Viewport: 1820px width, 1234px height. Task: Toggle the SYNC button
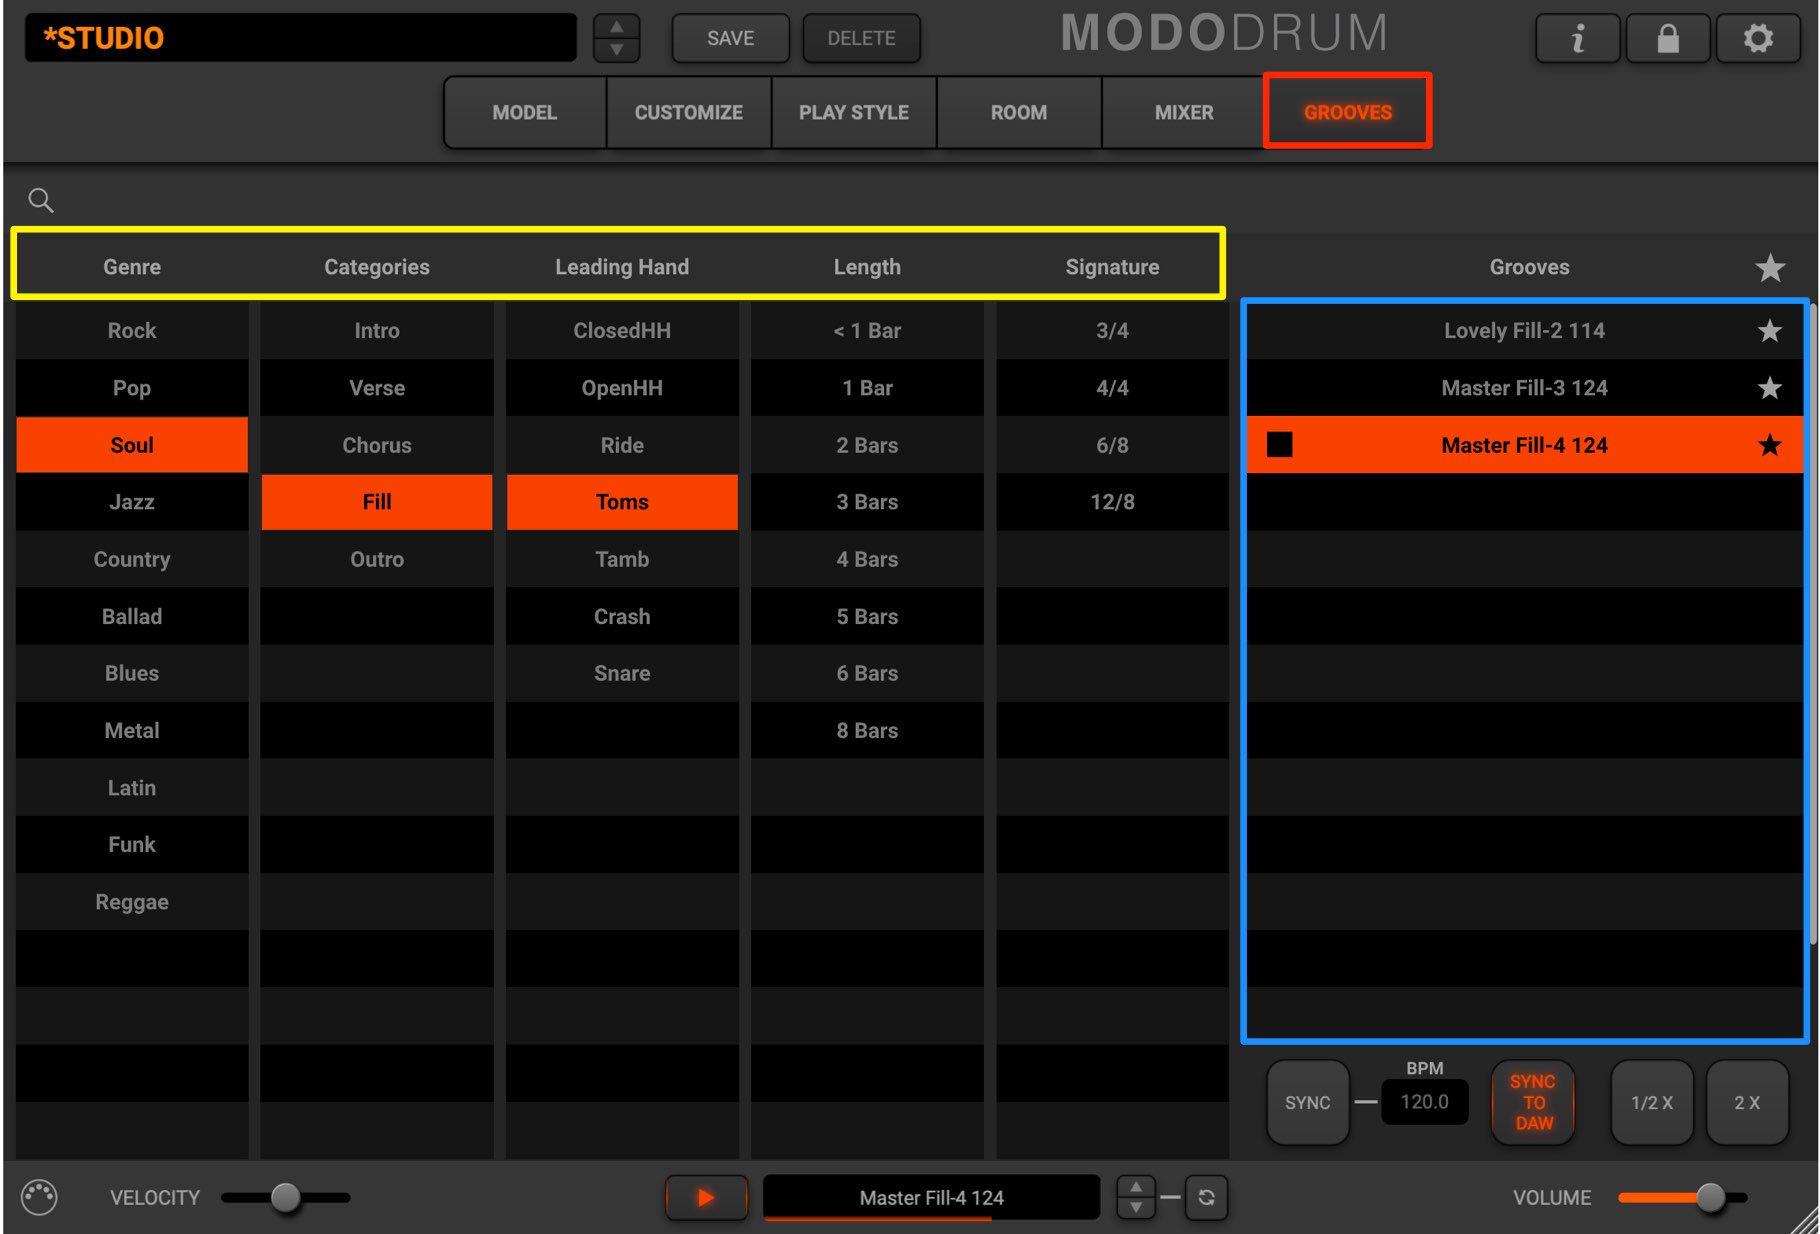coord(1307,1102)
